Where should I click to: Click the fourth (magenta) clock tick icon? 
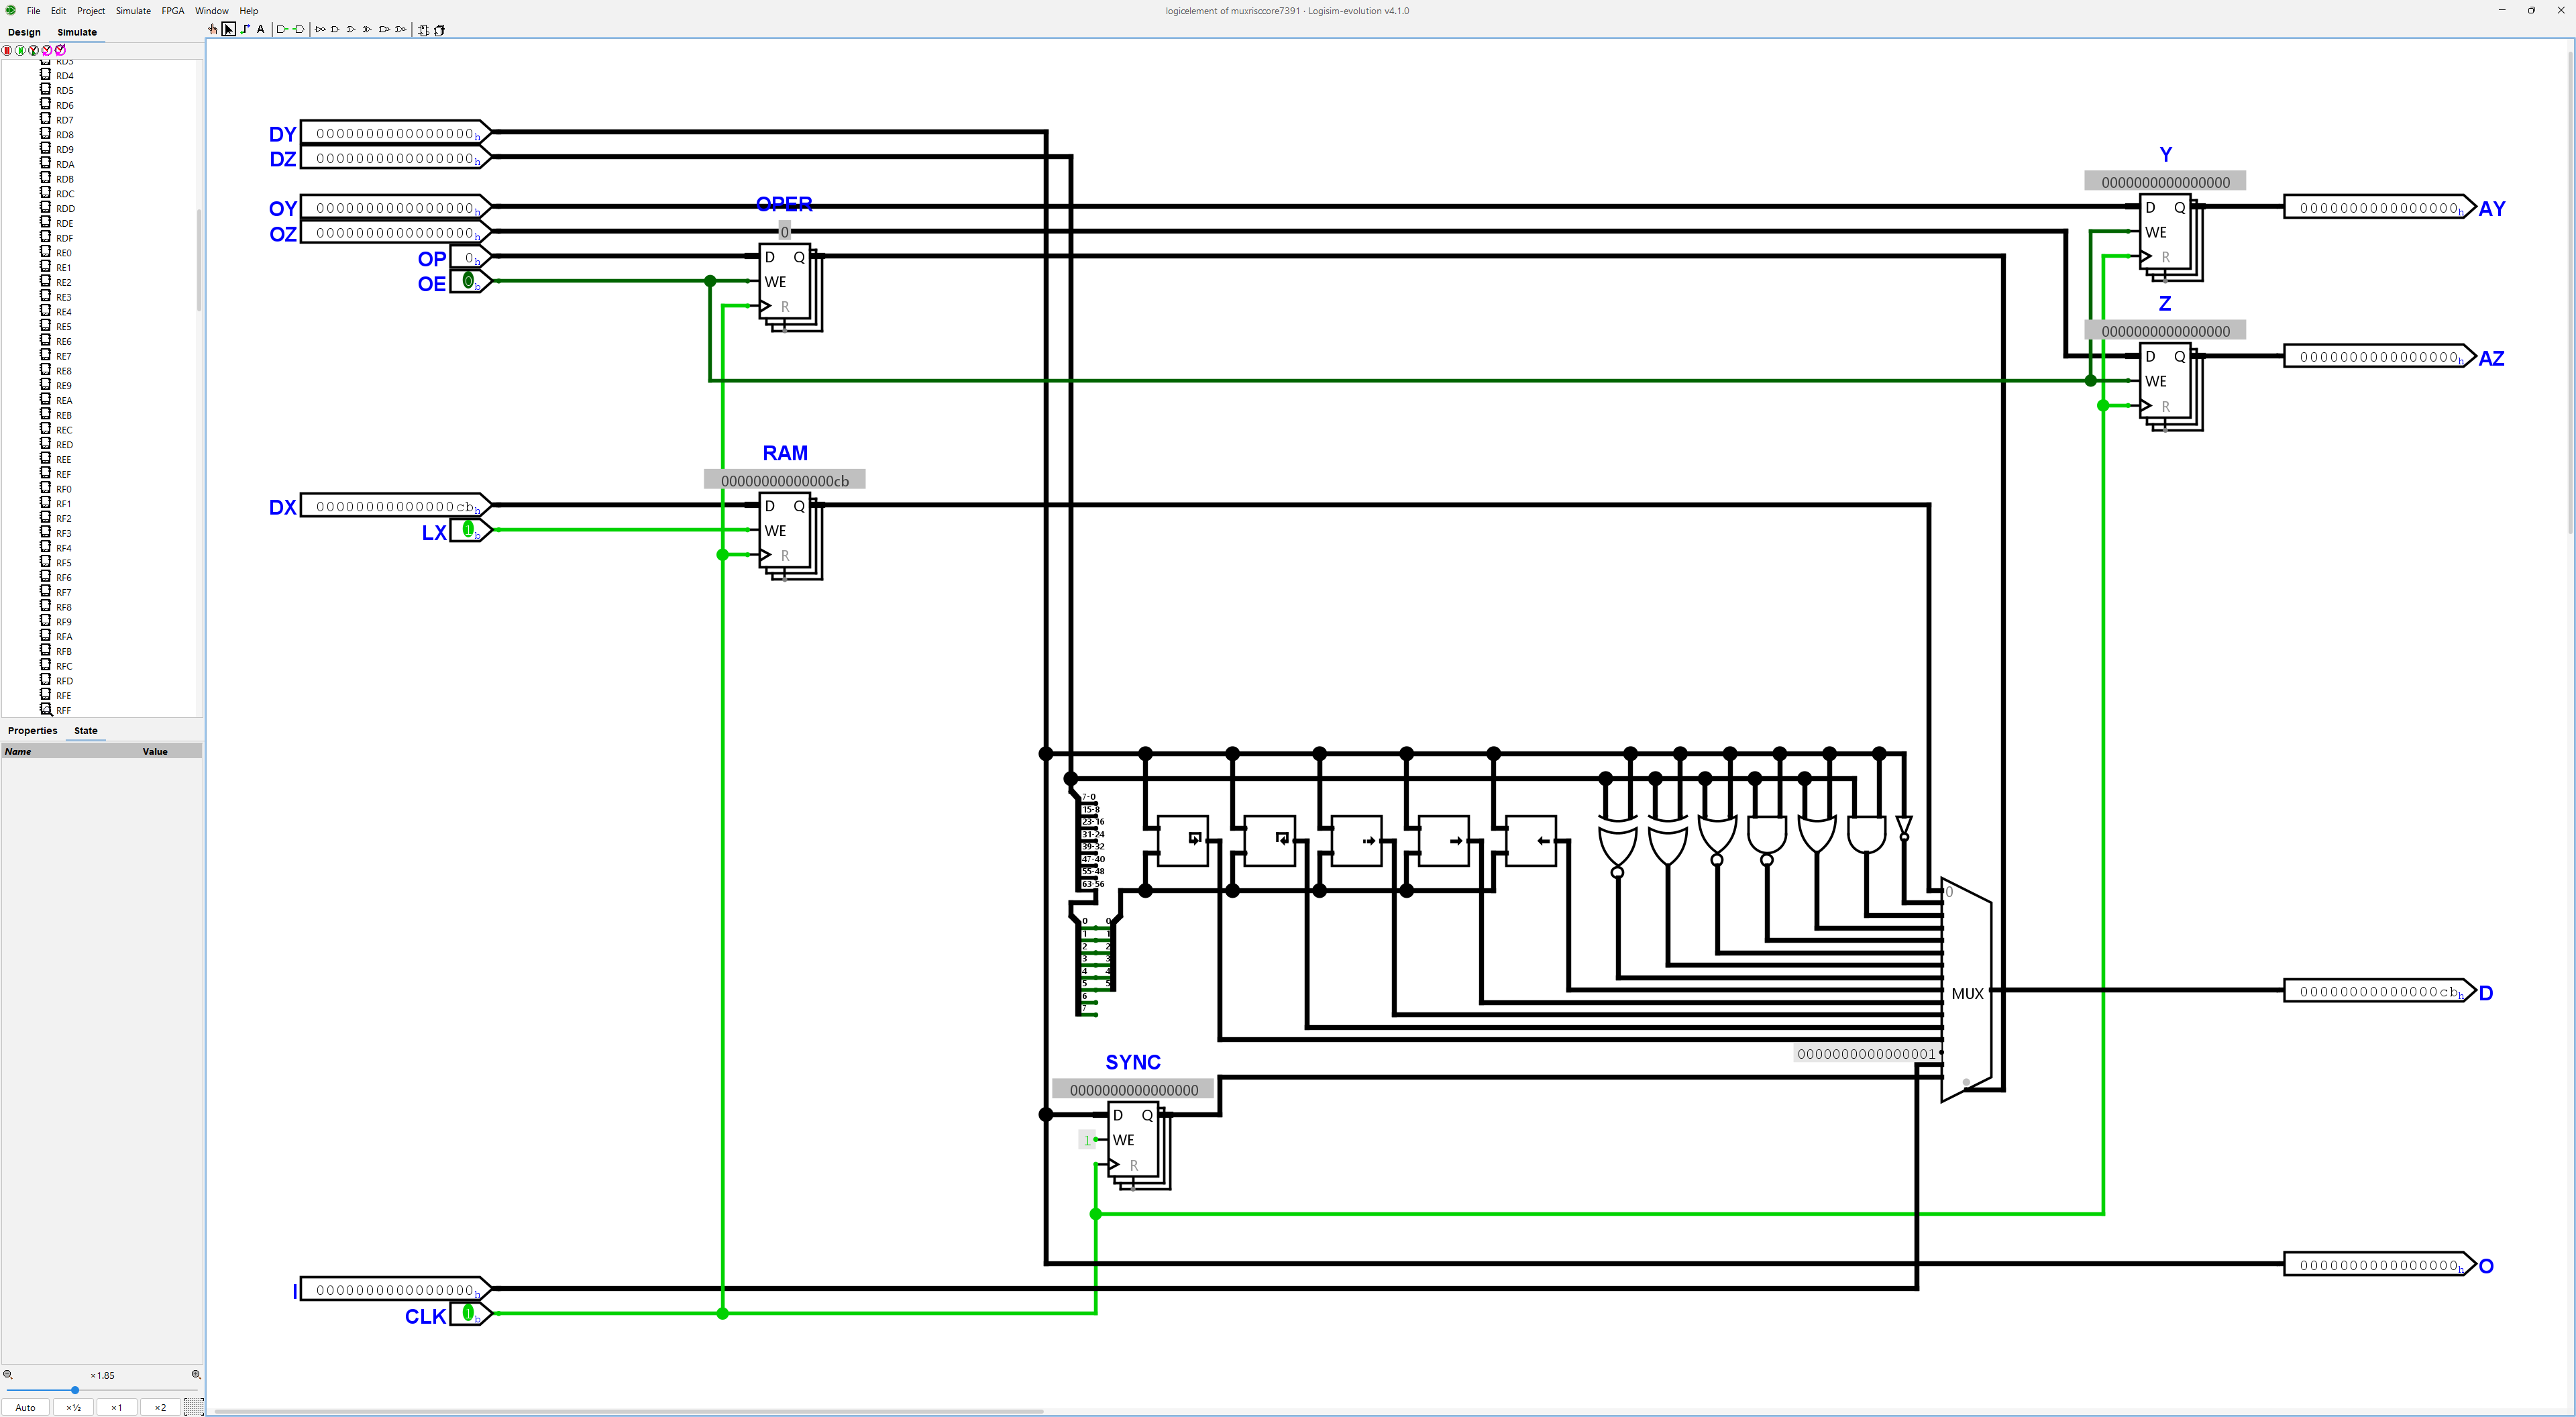[47, 50]
